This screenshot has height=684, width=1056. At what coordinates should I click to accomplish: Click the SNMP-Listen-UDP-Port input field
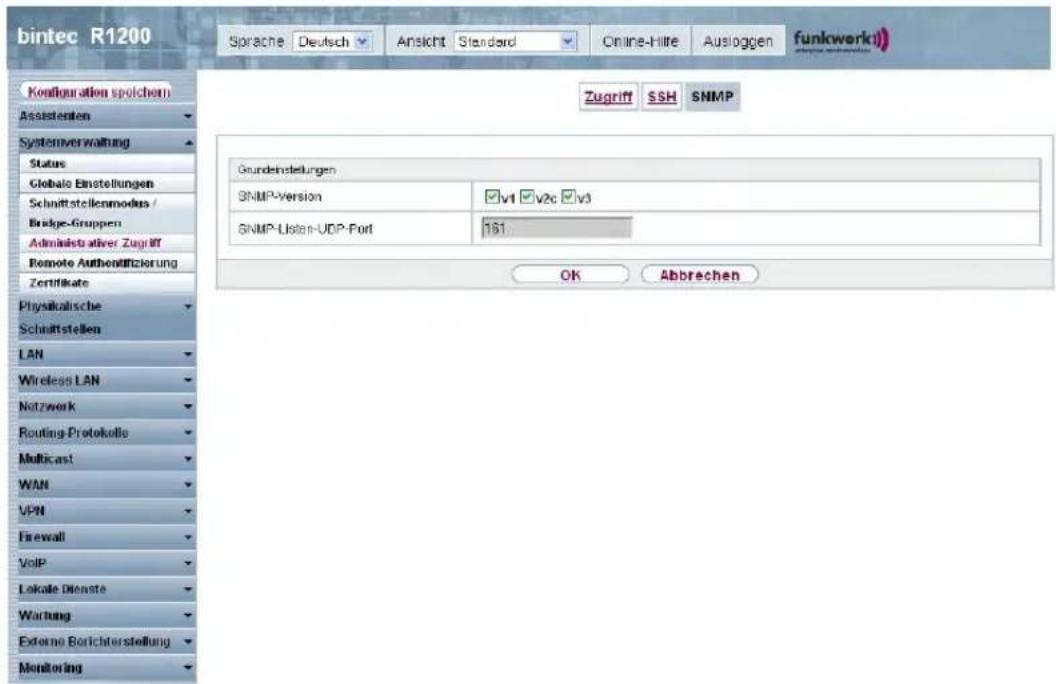[556, 228]
